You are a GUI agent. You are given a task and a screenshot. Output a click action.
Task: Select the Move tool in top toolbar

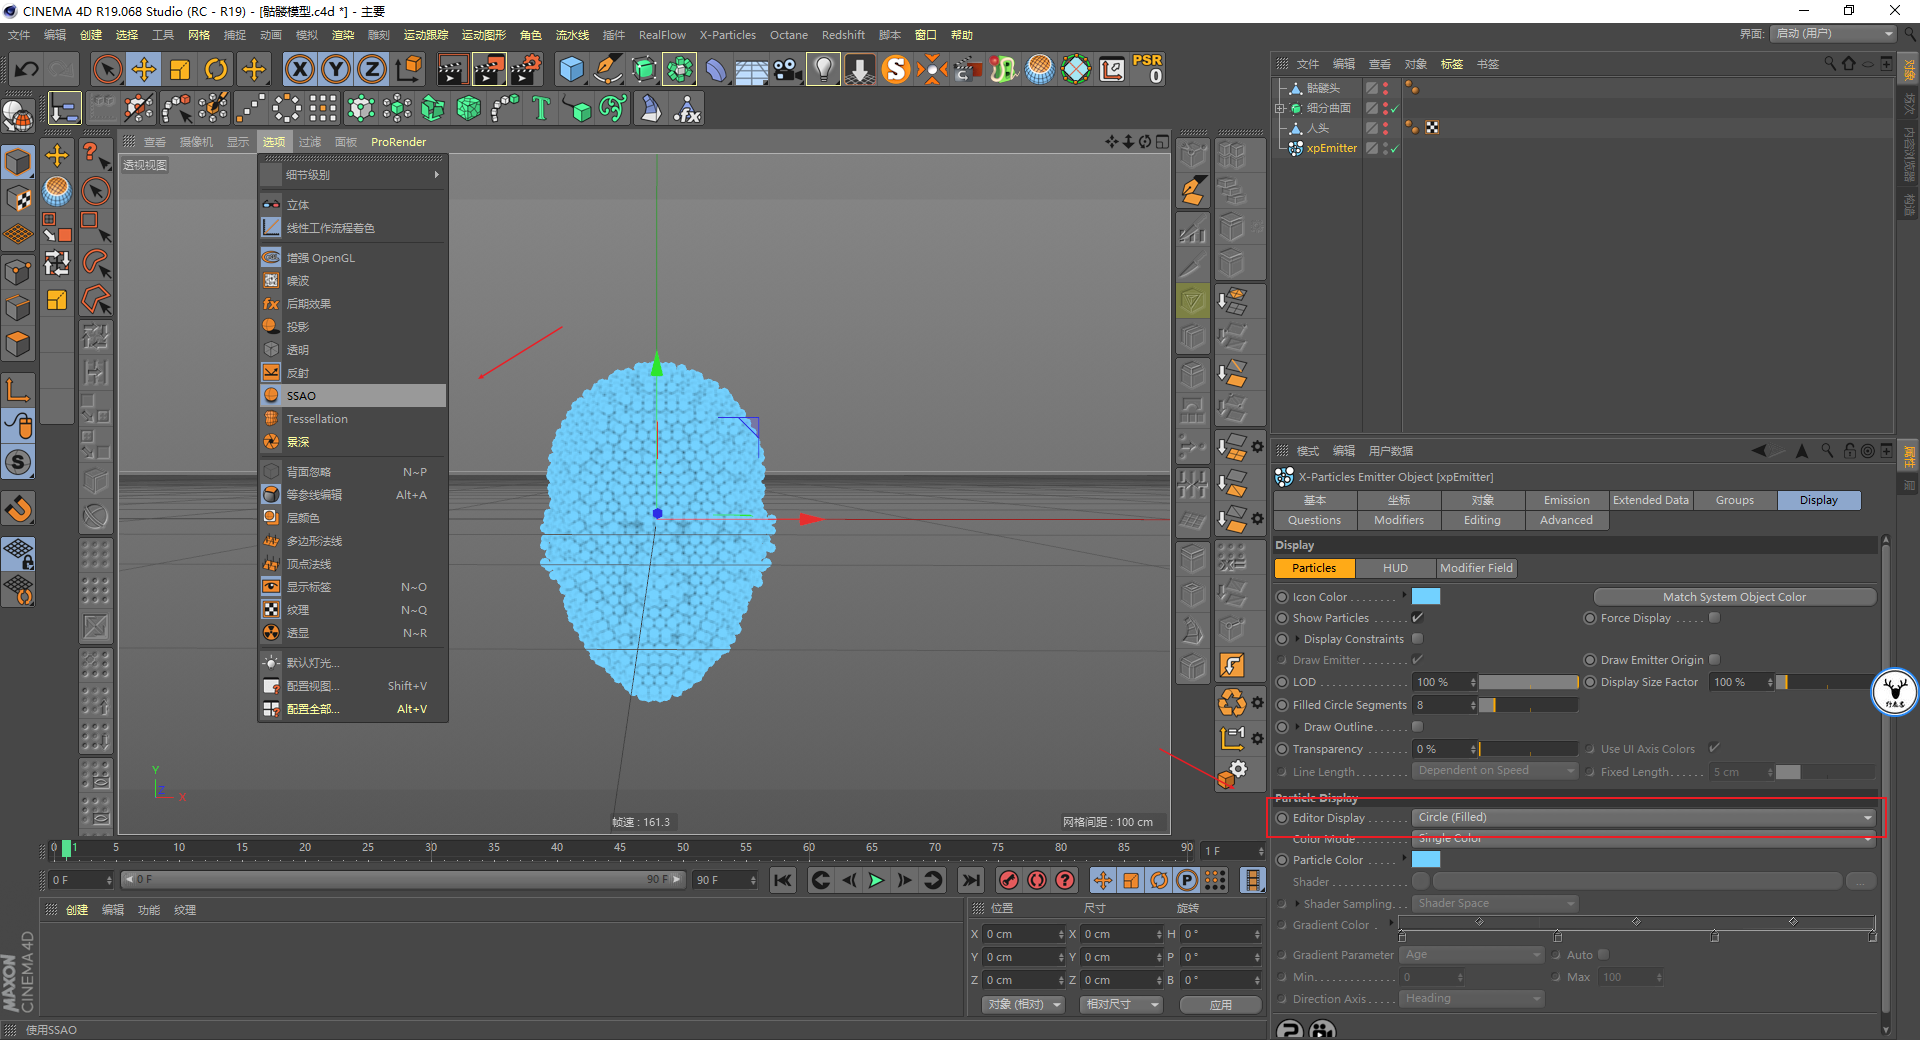click(x=144, y=69)
